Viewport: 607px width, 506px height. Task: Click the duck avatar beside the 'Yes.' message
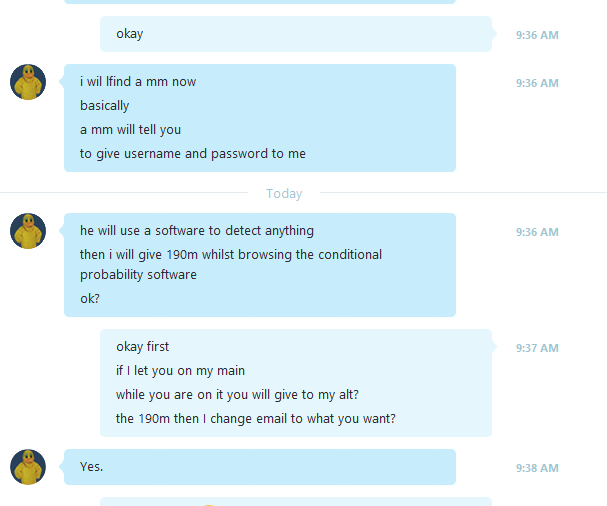coord(28,467)
